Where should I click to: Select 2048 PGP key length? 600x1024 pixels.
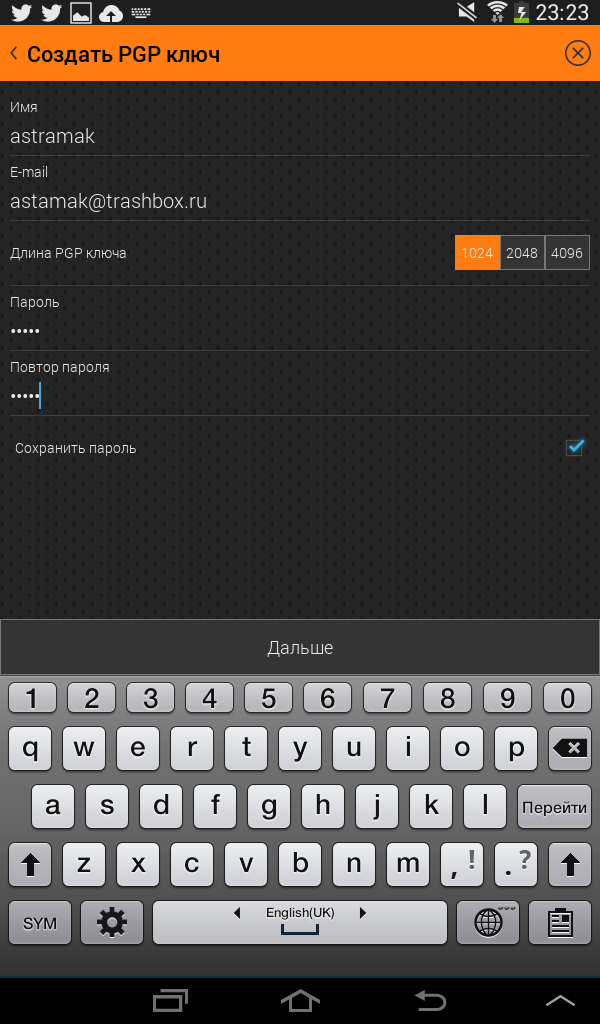pos(522,253)
